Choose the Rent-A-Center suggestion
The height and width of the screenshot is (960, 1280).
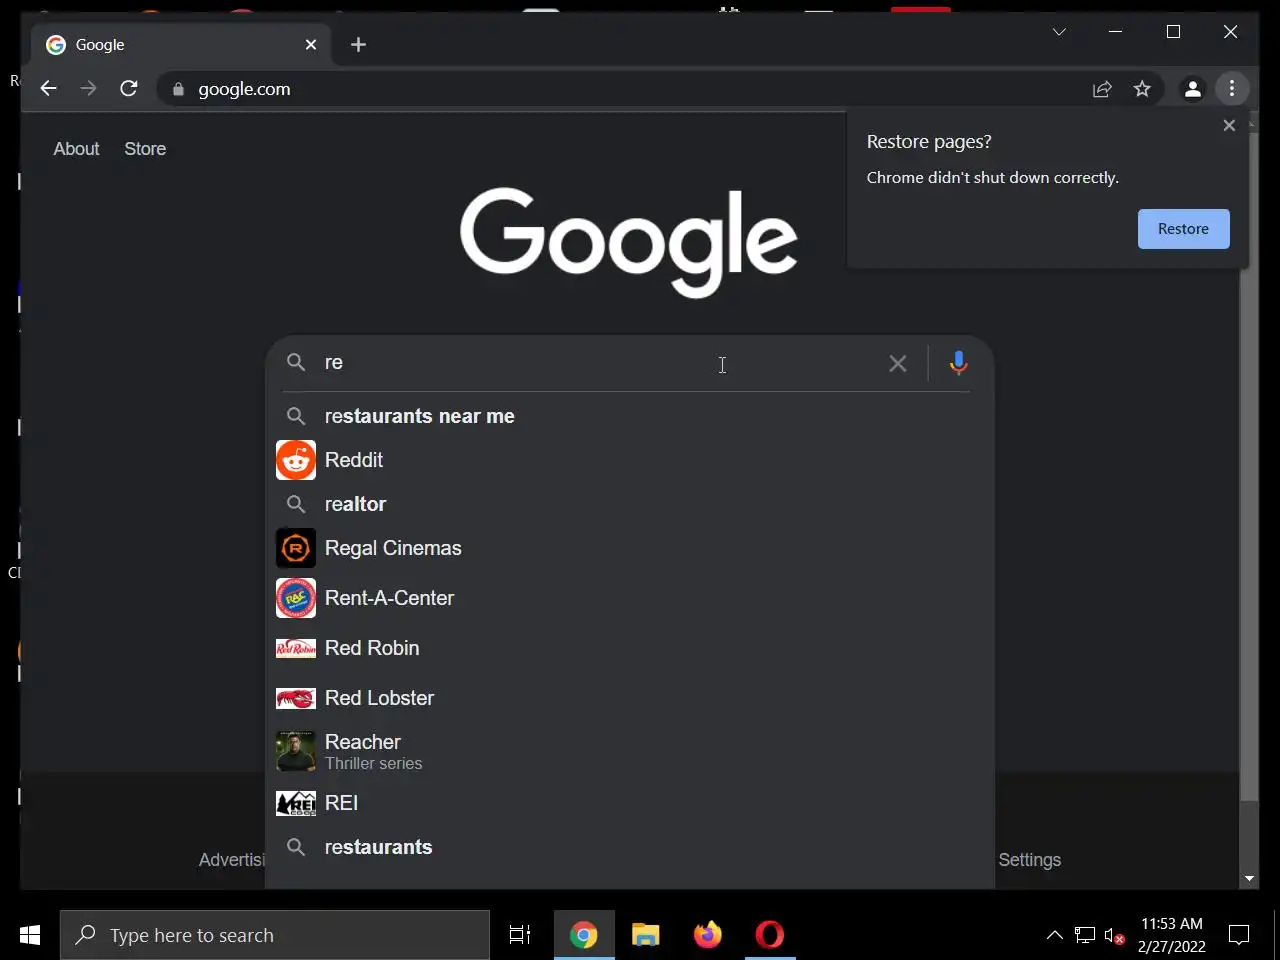pyautogui.click(x=630, y=598)
